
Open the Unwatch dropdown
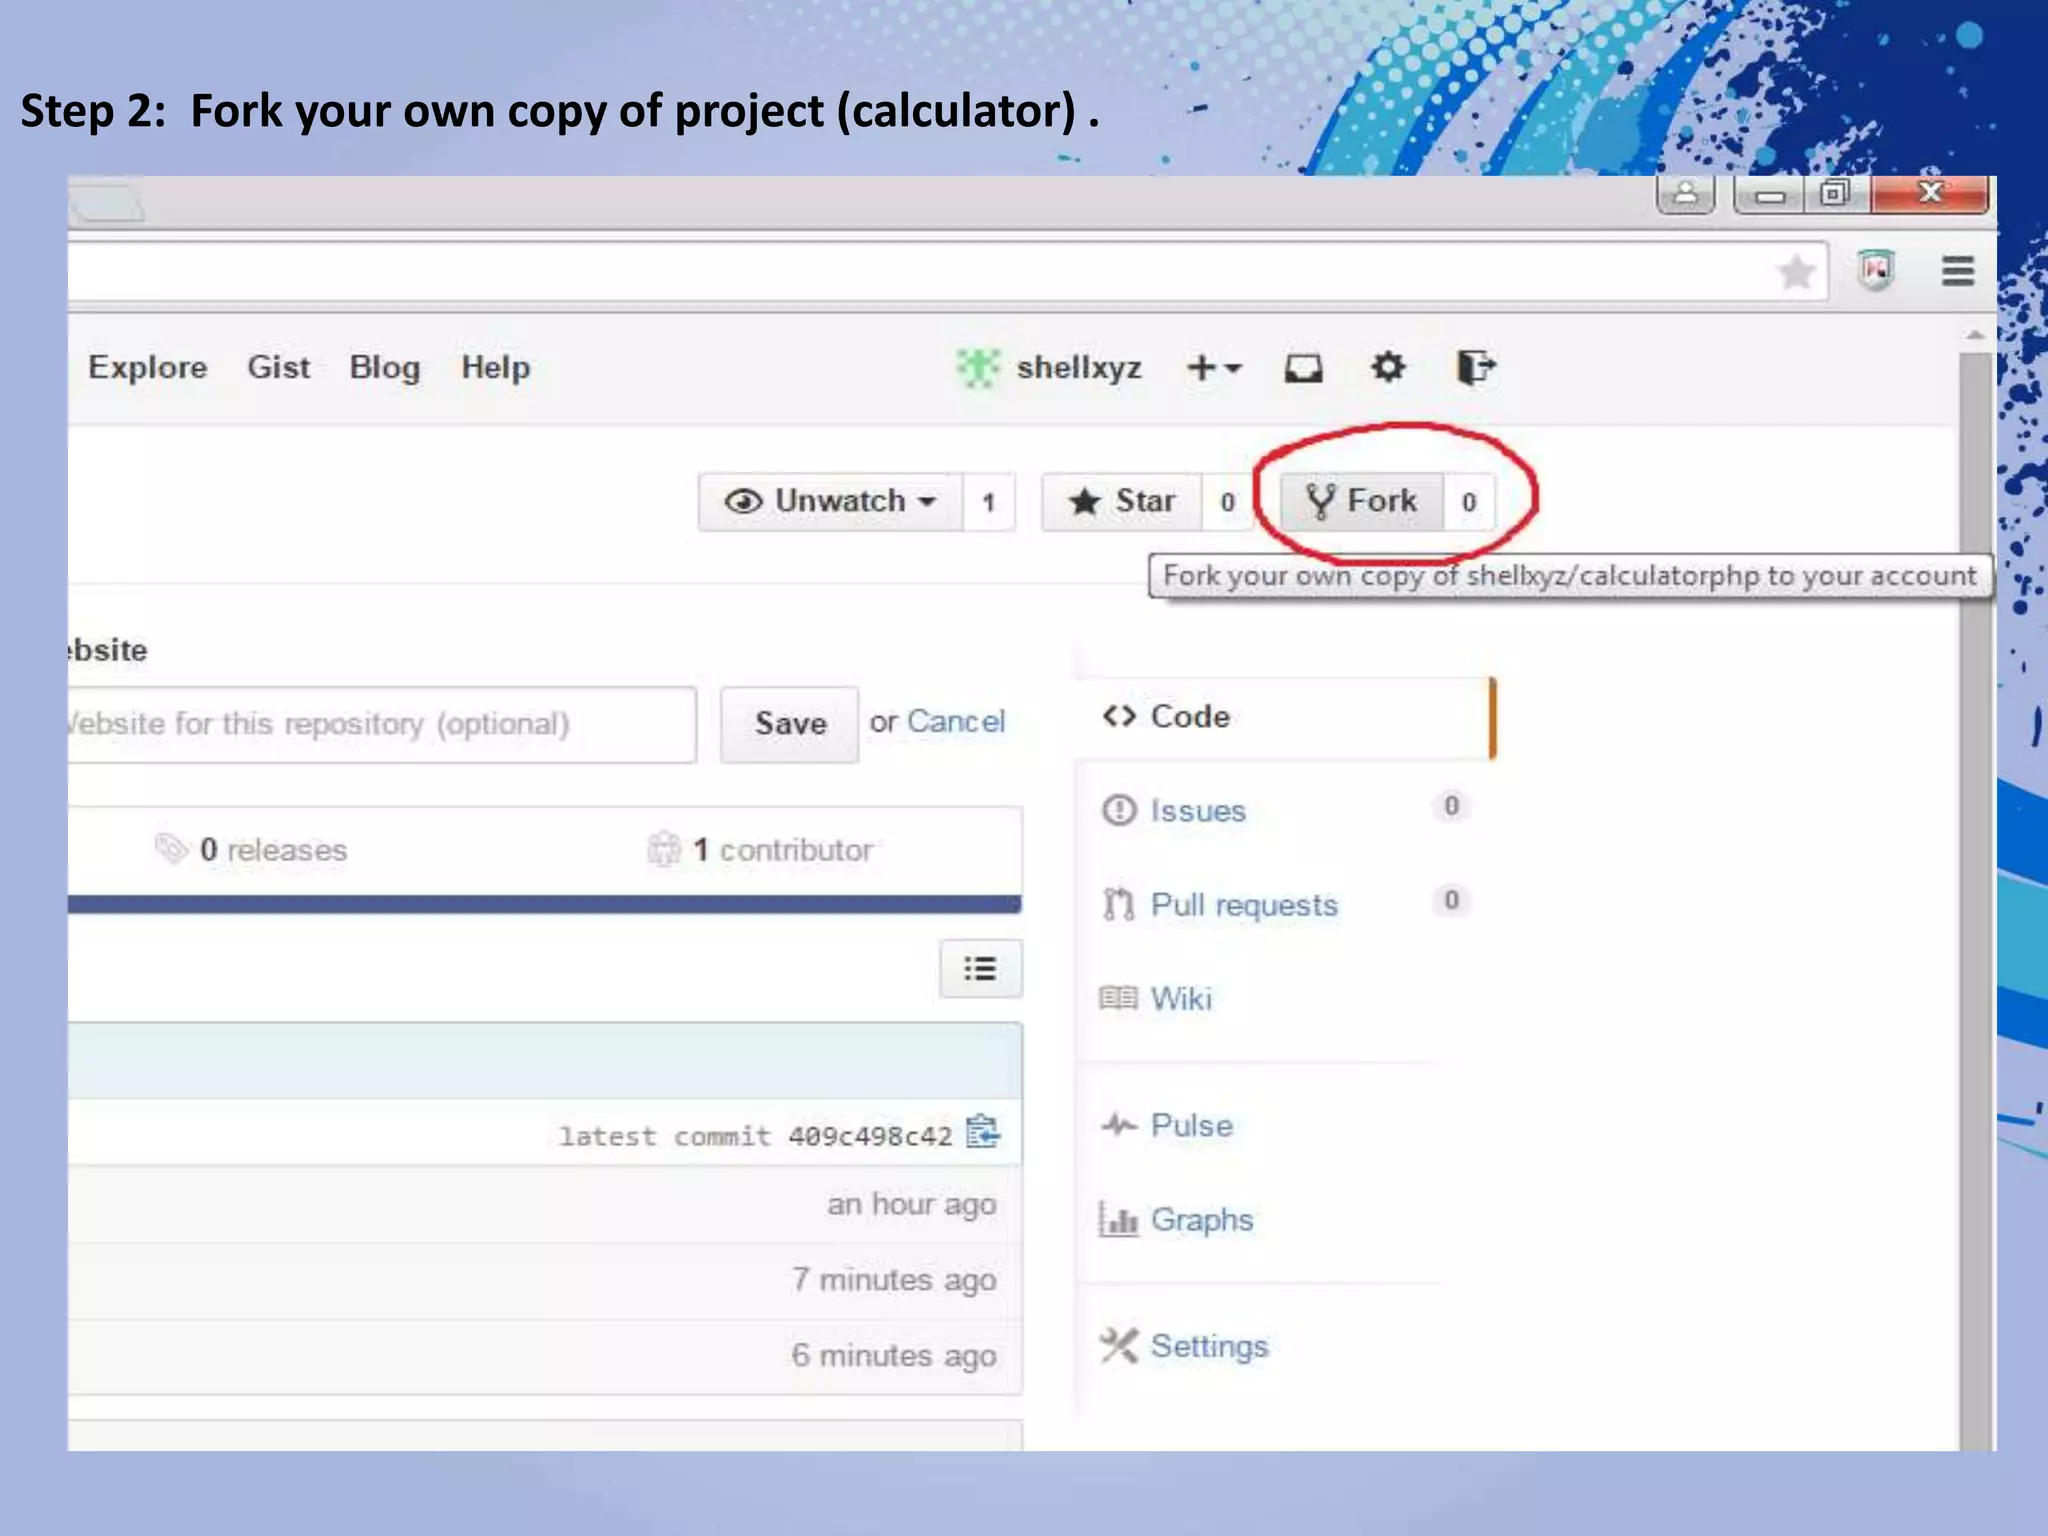tap(831, 501)
